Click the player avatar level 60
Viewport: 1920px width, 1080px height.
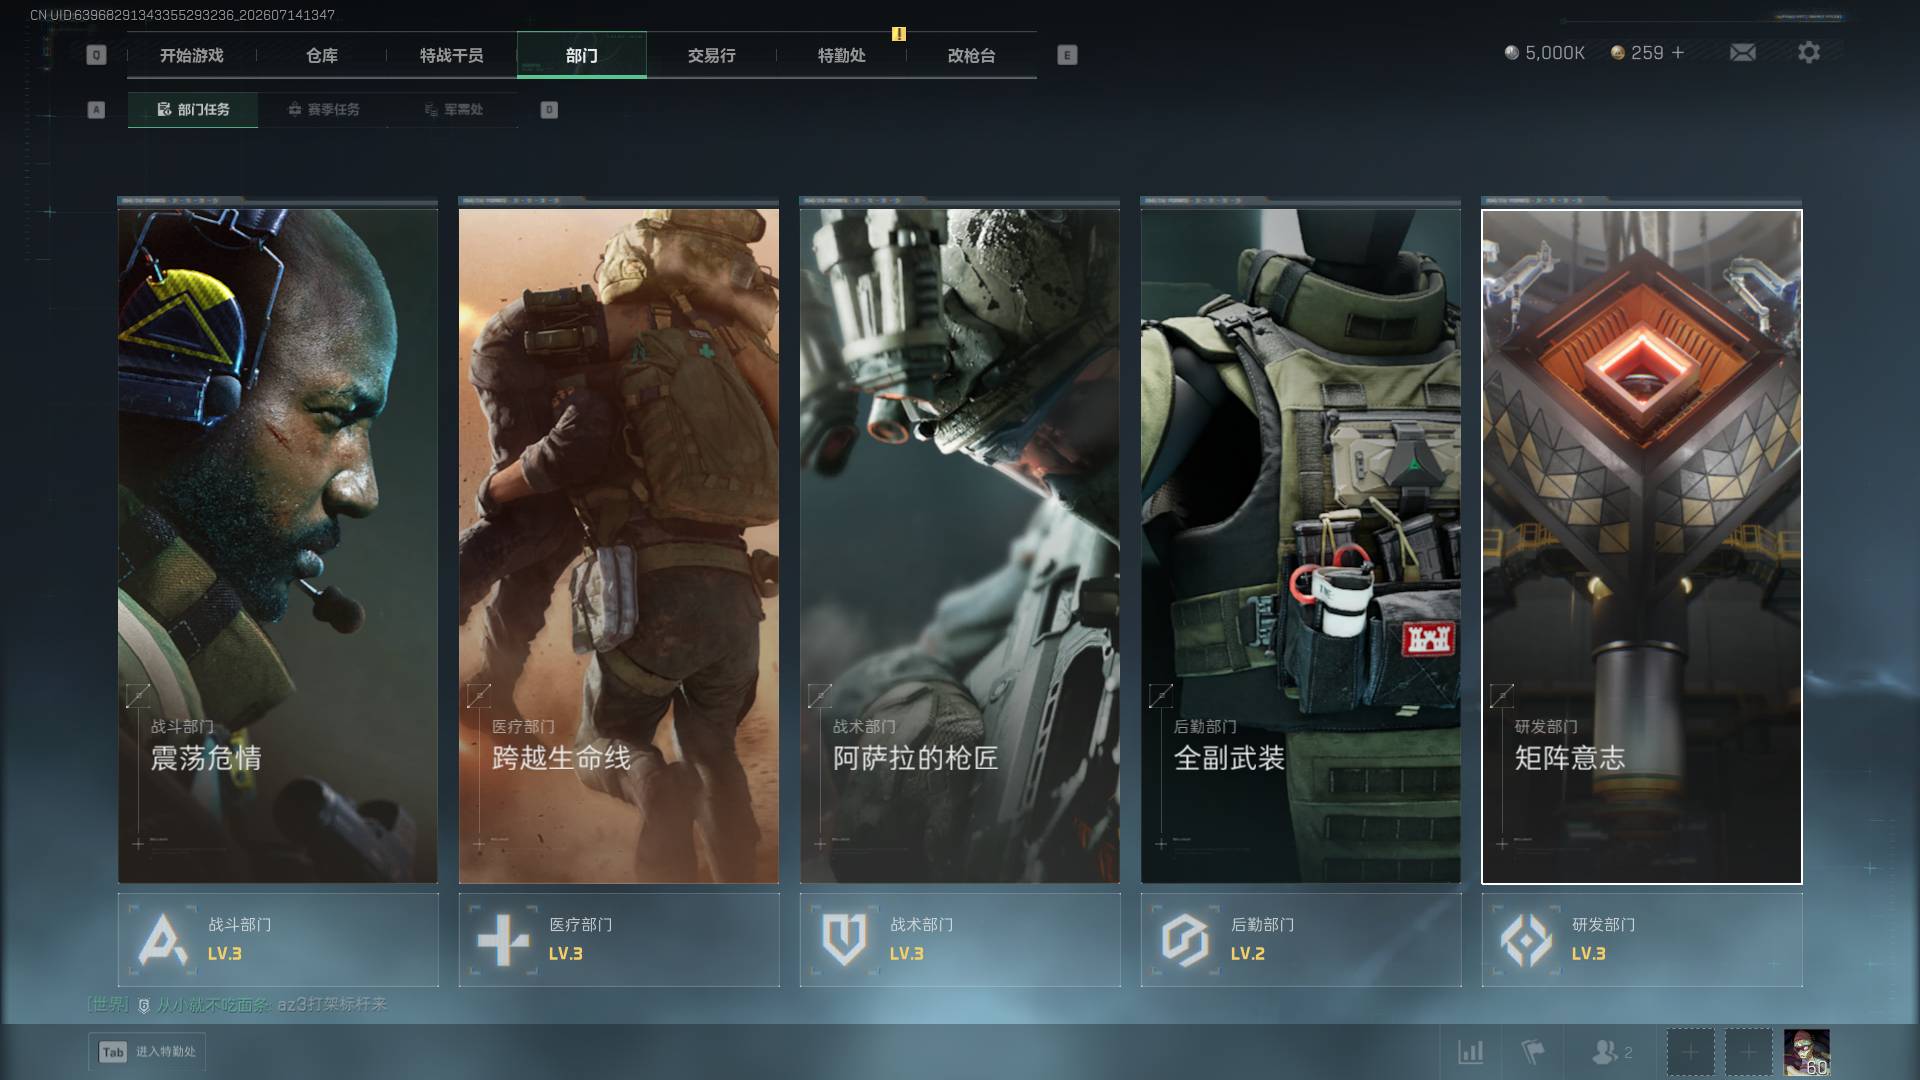click(1807, 1052)
